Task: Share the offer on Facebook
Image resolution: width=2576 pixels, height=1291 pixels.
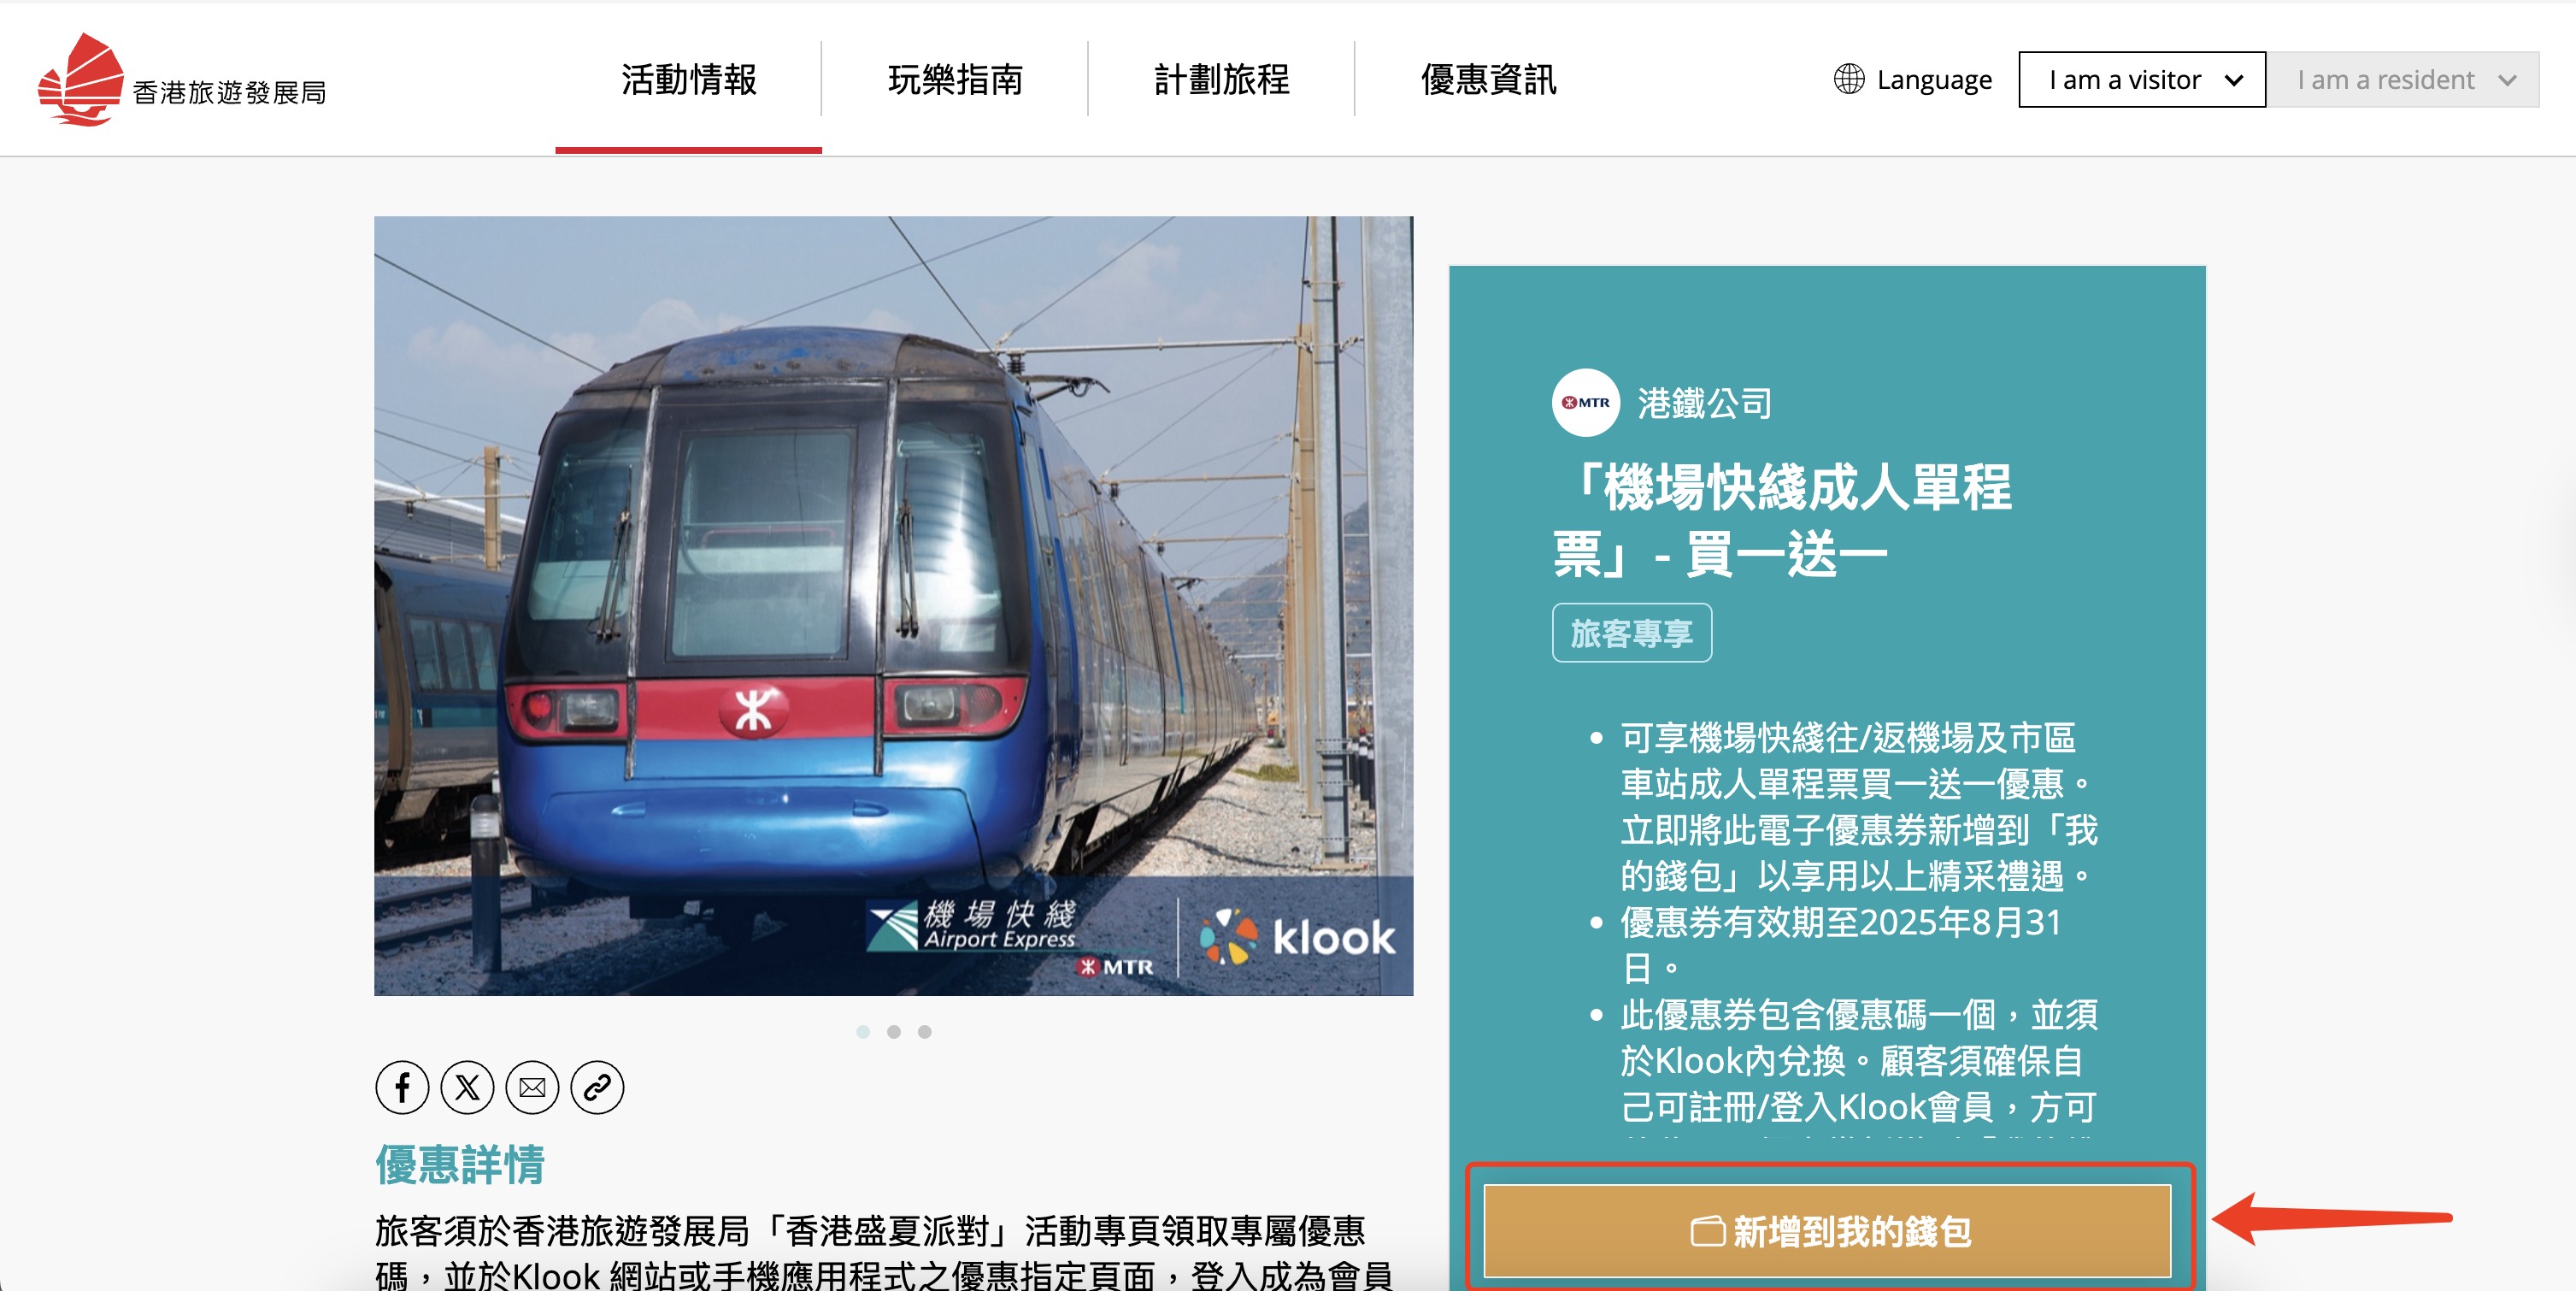Action: click(x=402, y=1087)
